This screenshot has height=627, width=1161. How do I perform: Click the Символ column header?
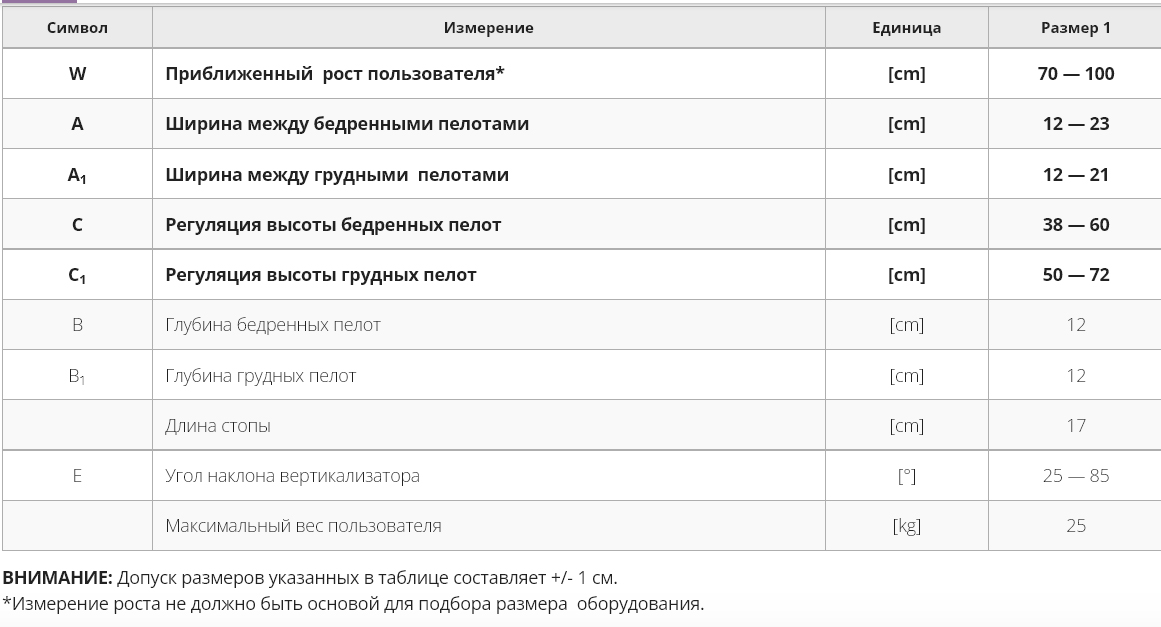pyautogui.click(x=77, y=28)
